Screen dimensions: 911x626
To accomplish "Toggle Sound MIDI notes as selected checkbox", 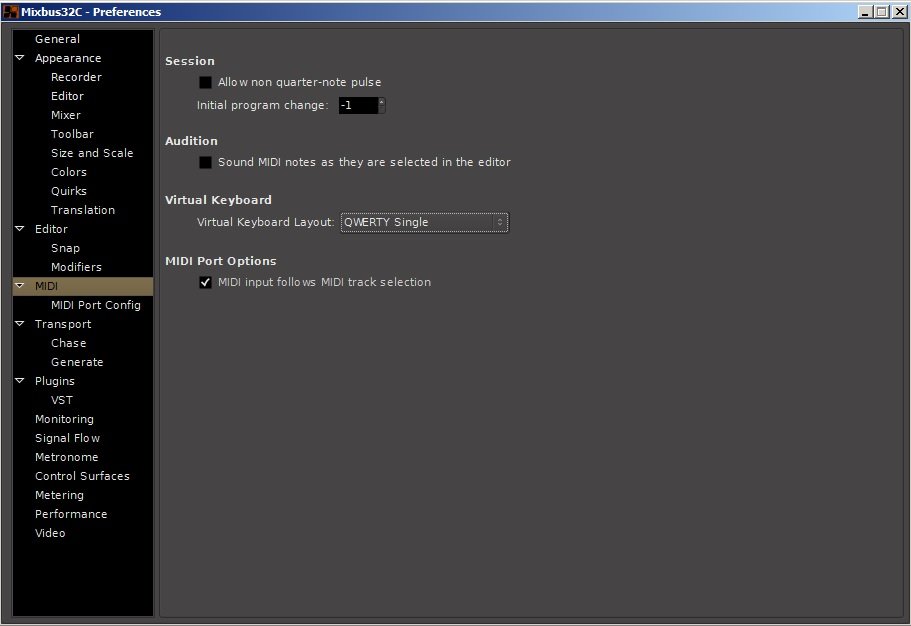I will [205, 162].
